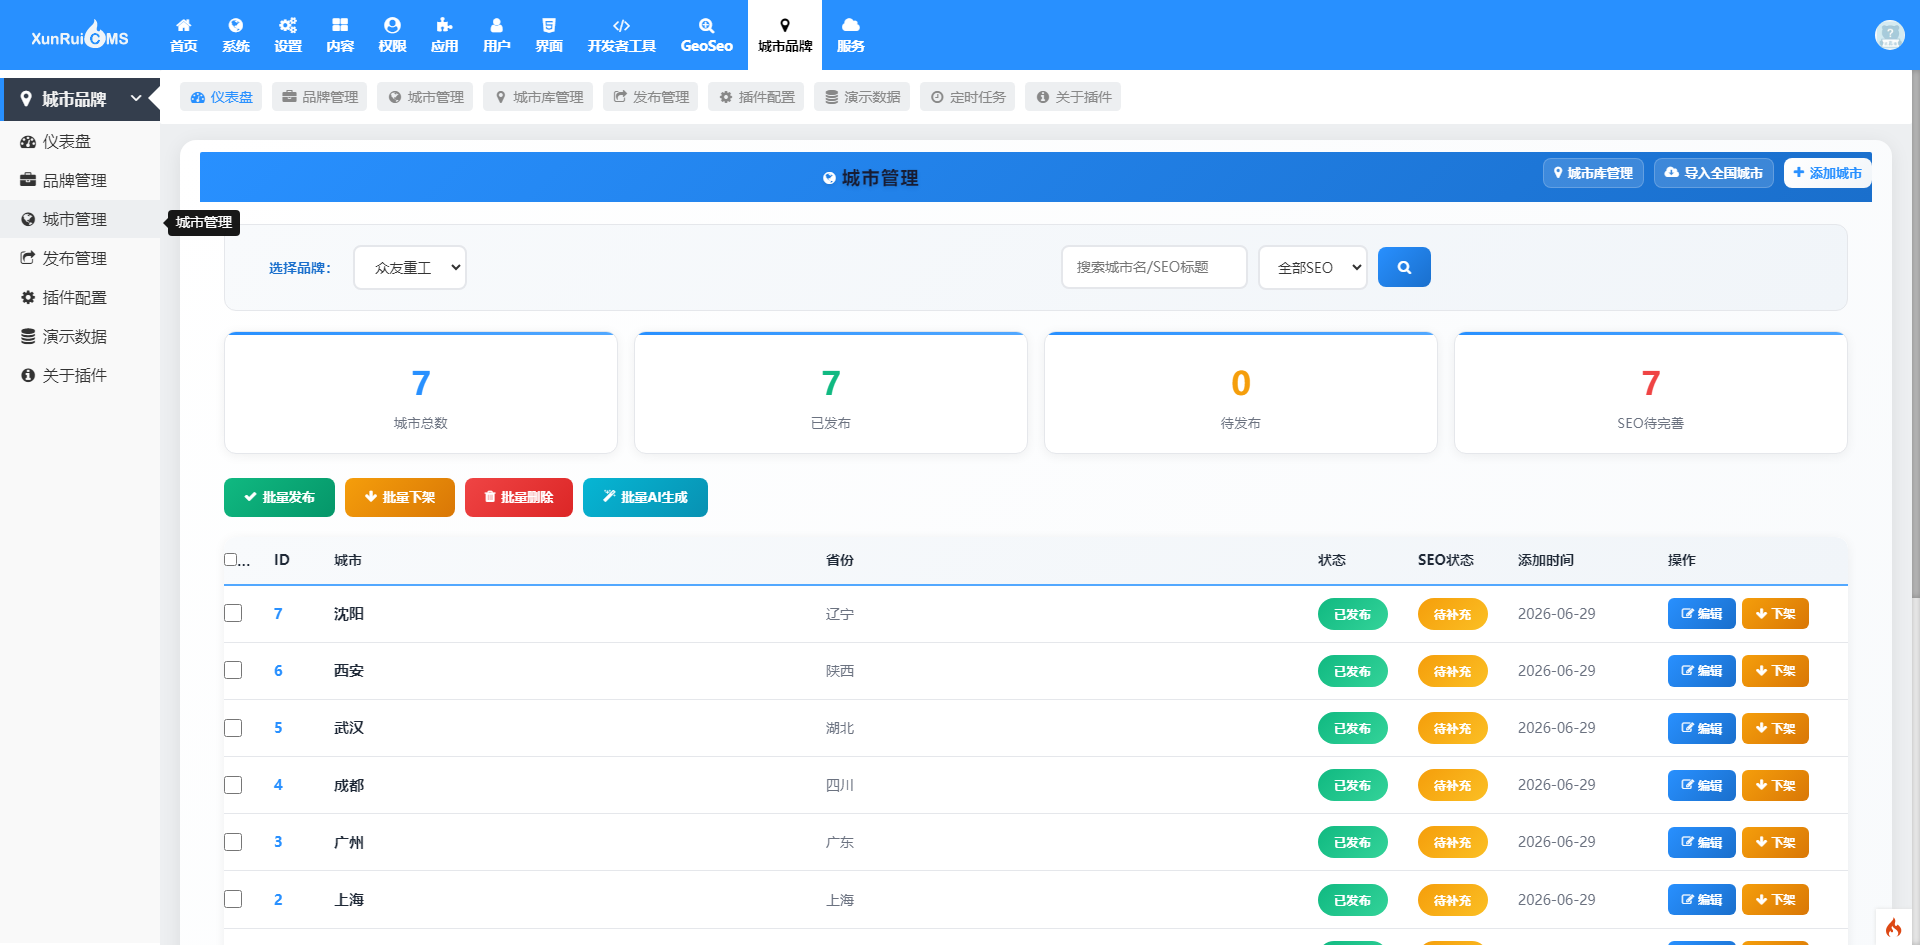The width and height of the screenshot is (1920, 951).
Task: Open the 界面 HTML5 interface icon
Action: pos(549,35)
